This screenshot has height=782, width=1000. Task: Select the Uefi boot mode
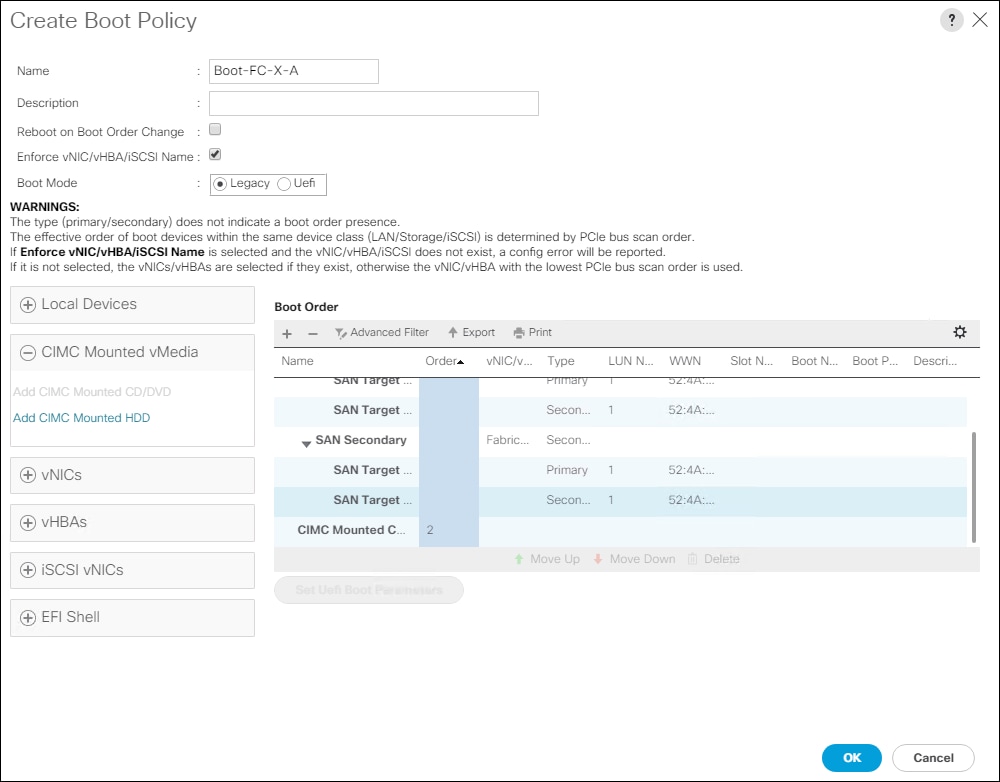284,184
